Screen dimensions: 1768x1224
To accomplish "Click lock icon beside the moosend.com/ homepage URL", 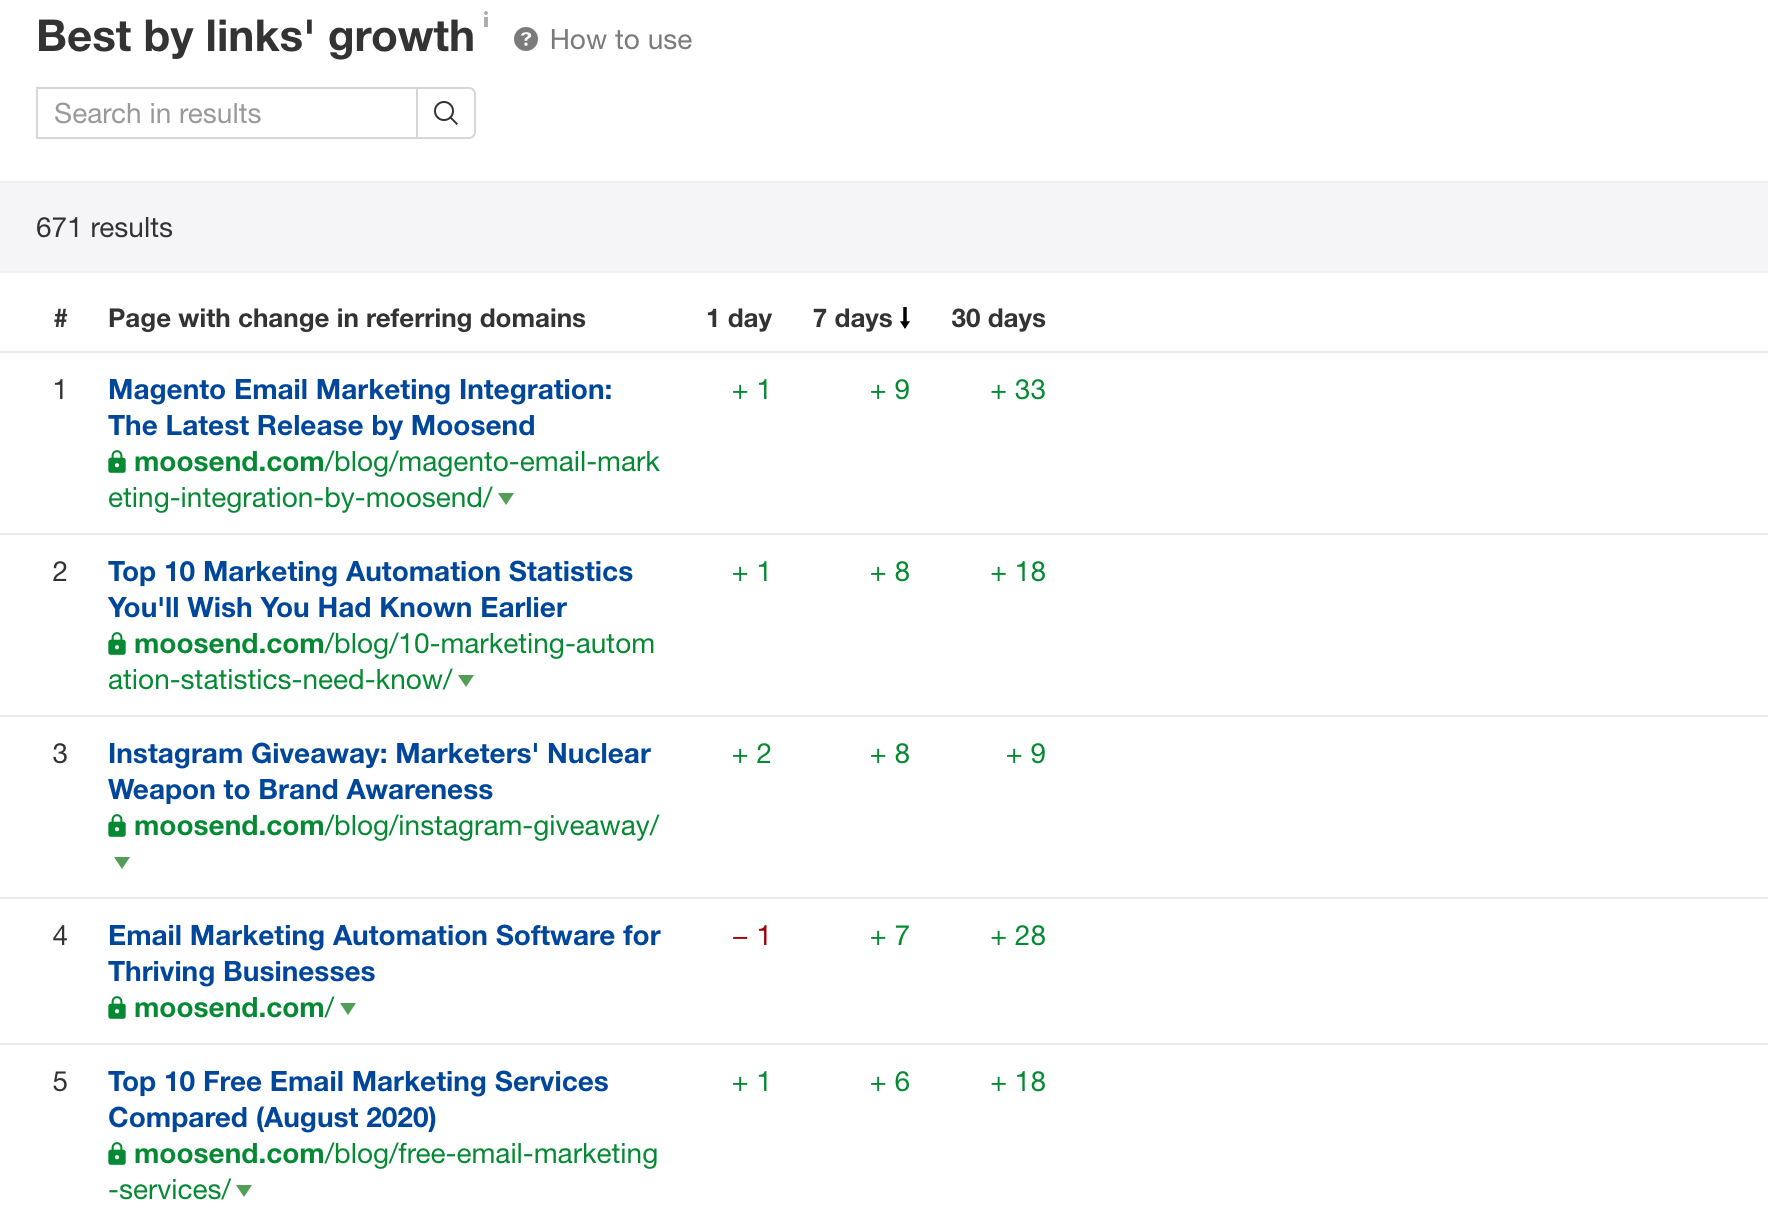I will [x=117, y=1007].
